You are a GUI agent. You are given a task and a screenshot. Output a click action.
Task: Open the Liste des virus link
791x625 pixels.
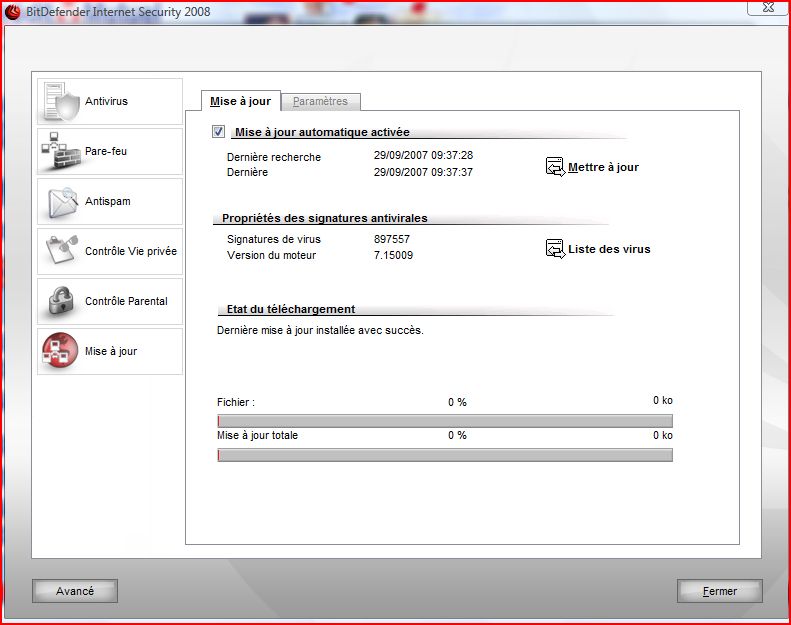point(609,249)
